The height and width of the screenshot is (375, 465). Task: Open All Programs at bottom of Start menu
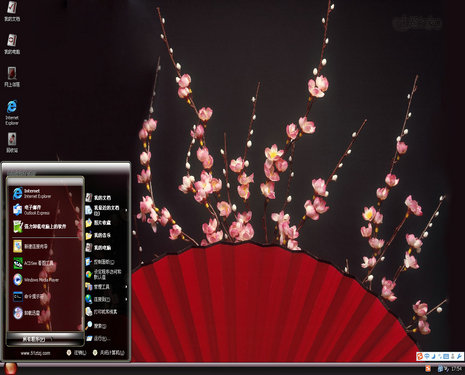pos(45,339)
